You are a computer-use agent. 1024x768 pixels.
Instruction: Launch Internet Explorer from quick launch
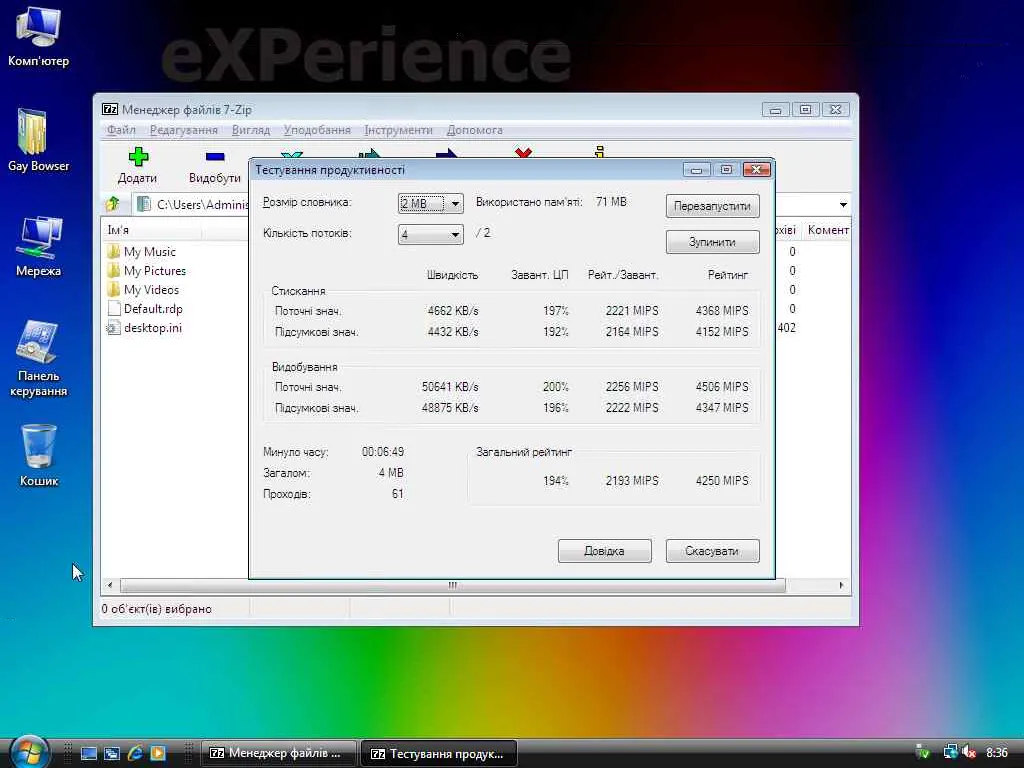(135, 753)
